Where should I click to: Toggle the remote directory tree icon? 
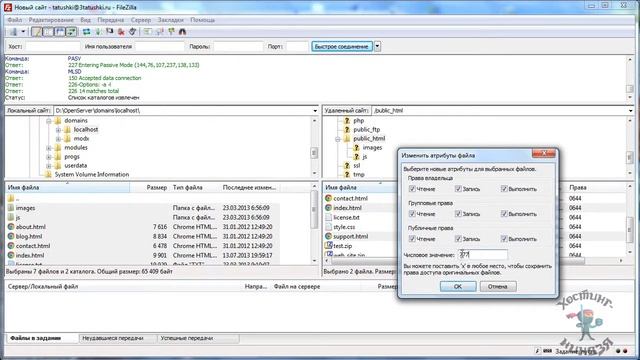(x=60, y=32)
